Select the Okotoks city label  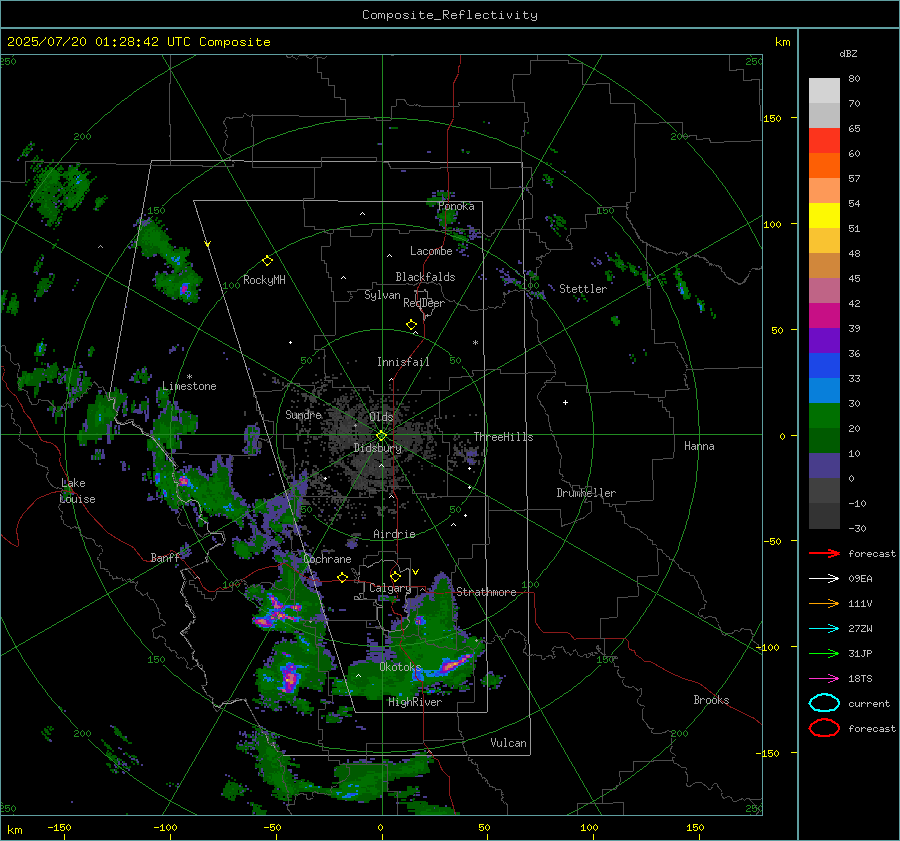pyautogui.click(x=401, y=668)
